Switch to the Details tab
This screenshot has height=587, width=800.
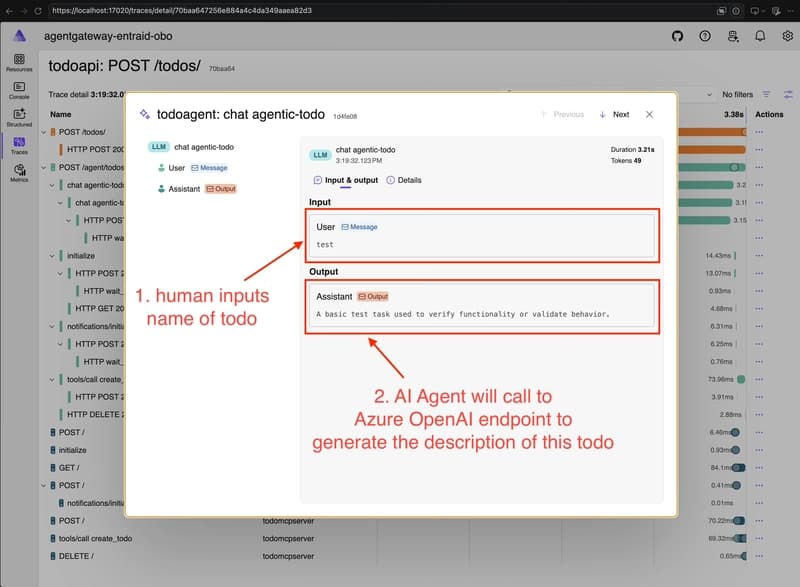404,180
